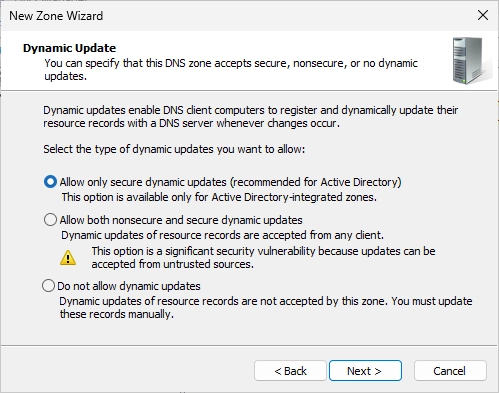
Task: Click the 'Allow both nonsecure and secure dynamic updates' label
Action: point(181,220)
